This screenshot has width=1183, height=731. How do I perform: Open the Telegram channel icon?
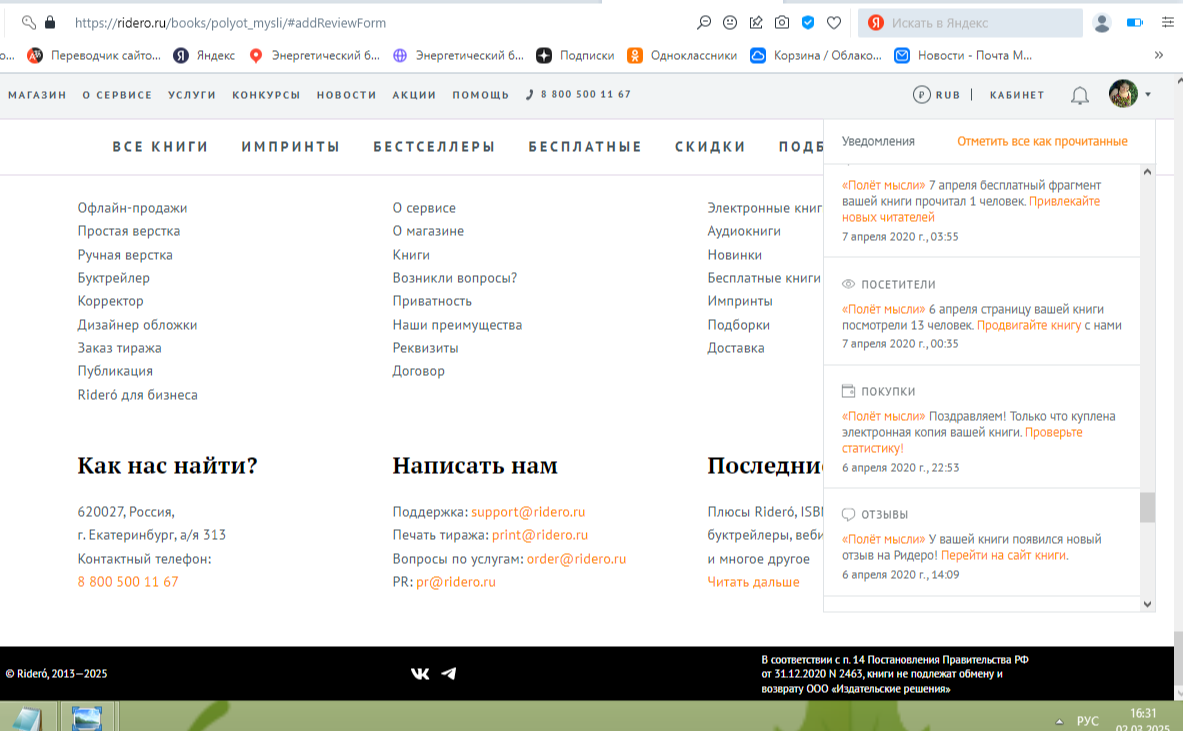coord(449,674)
